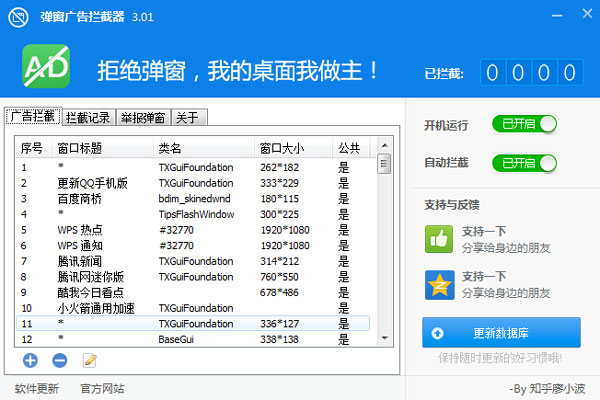Screen dimensions: 600x400
Task: Open the 软件更新 link
Action: 37,388
